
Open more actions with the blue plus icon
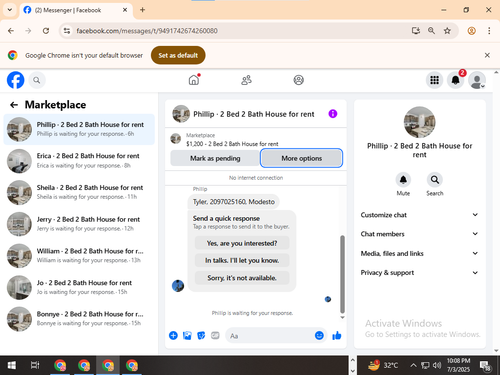[173, 335]
